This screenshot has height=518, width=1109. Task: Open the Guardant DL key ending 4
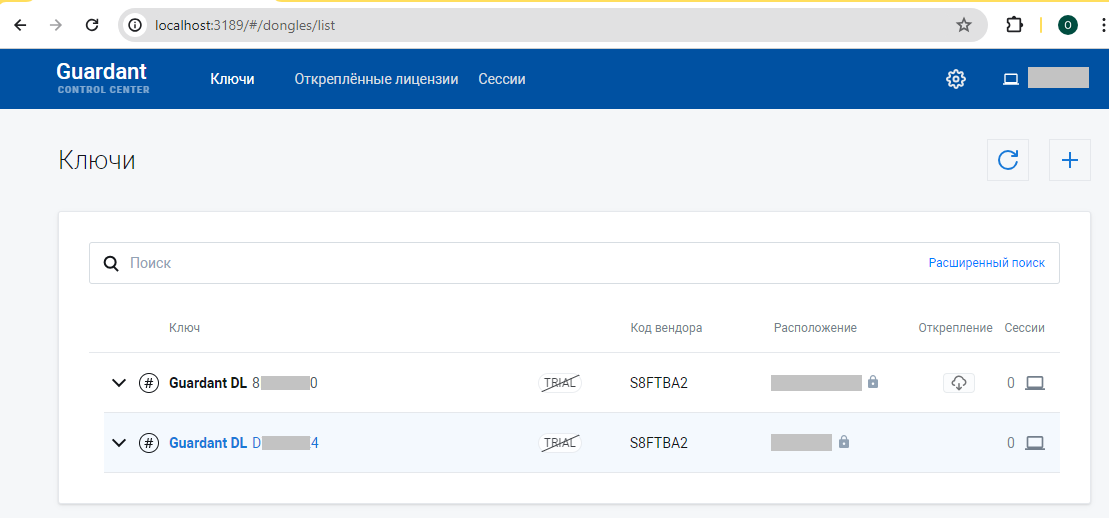click(244, 443)
